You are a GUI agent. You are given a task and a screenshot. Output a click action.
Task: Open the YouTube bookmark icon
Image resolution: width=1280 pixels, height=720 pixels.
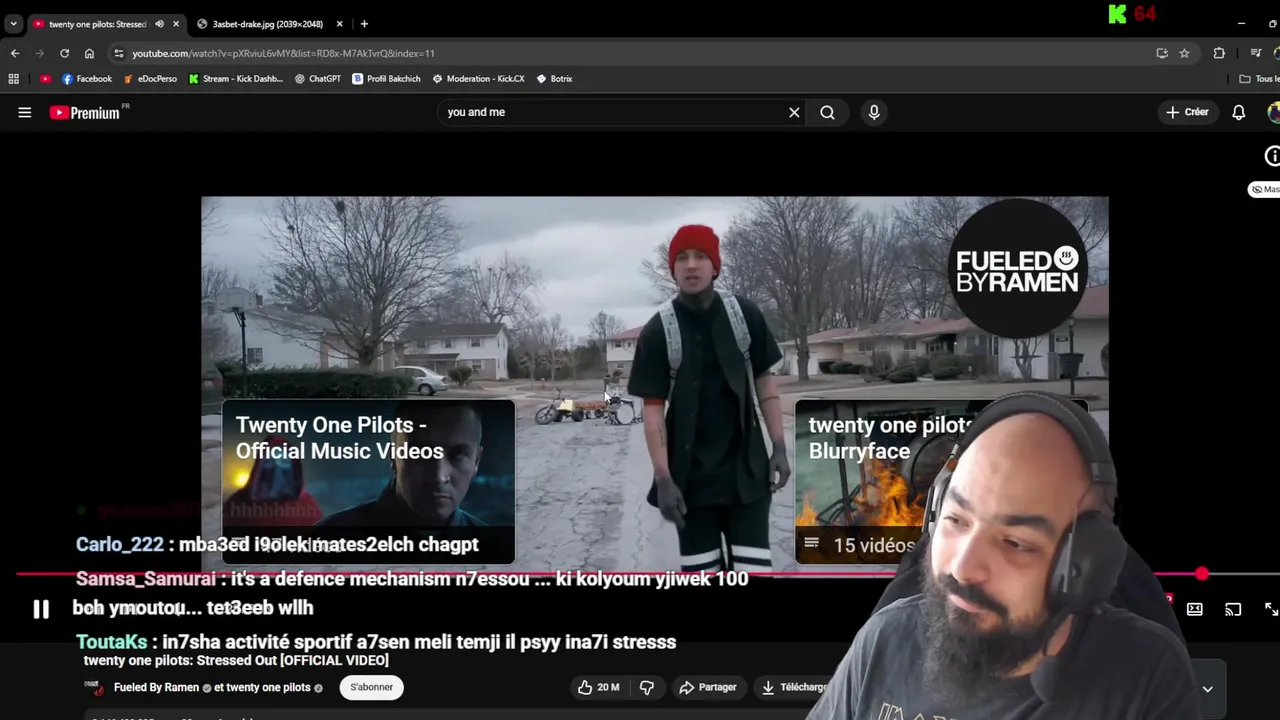click(45, 79)
